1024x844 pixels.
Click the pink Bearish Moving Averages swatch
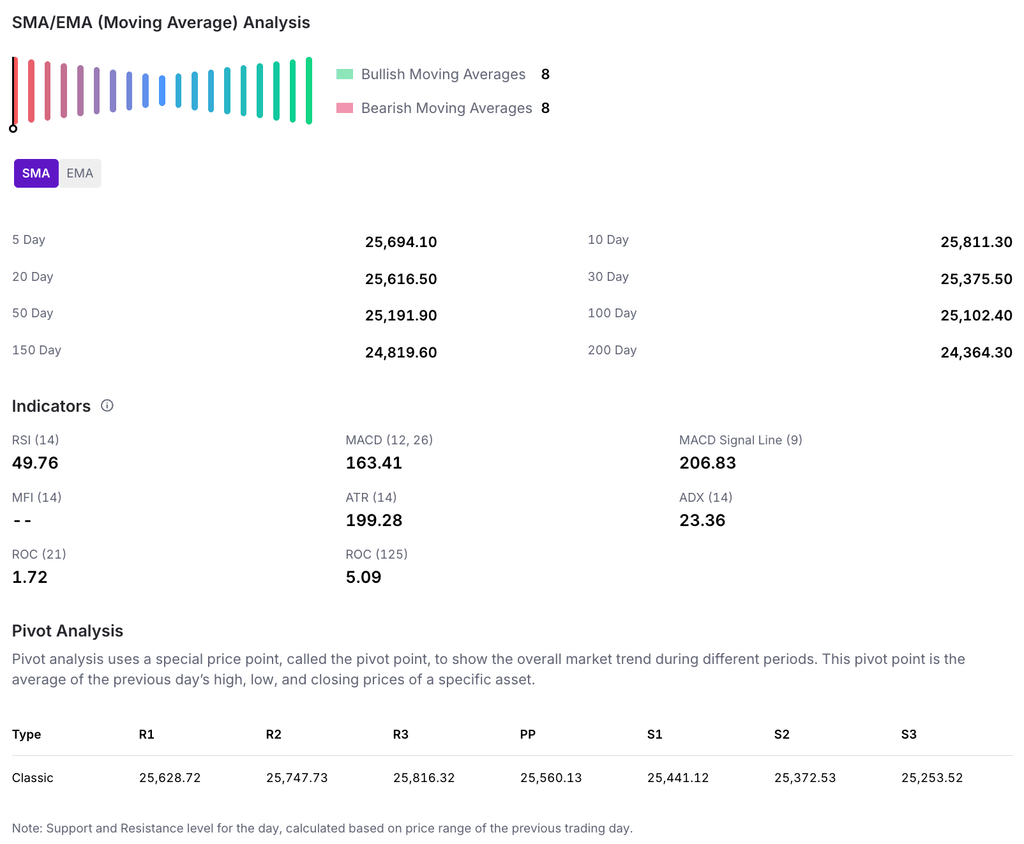point(345,108)
